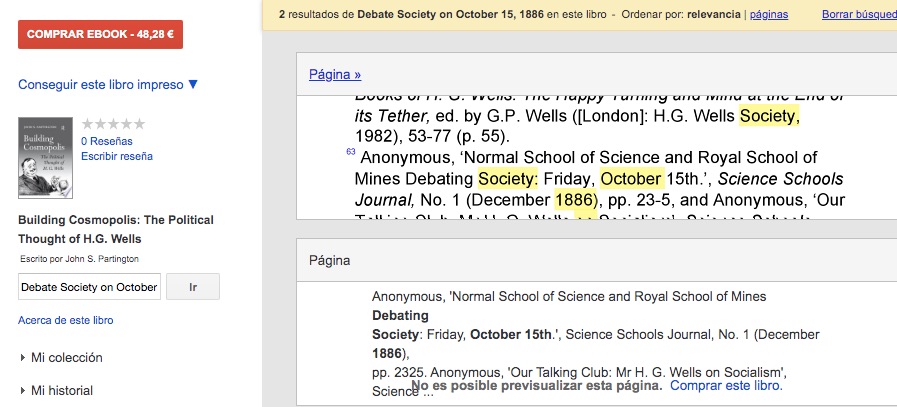Expand Conseguir este libro impreso dropdown
The image size is (897, 407).
(x=108, y=84)
